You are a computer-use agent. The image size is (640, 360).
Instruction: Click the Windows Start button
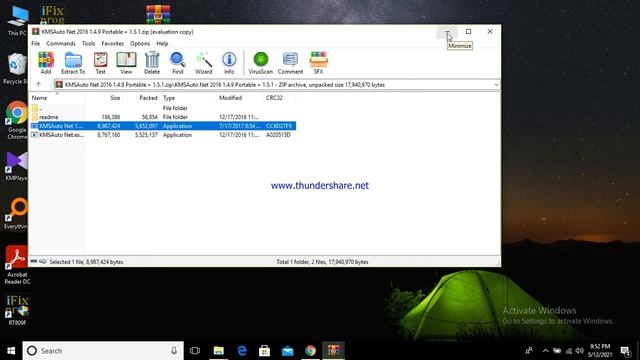pos(11,351)
